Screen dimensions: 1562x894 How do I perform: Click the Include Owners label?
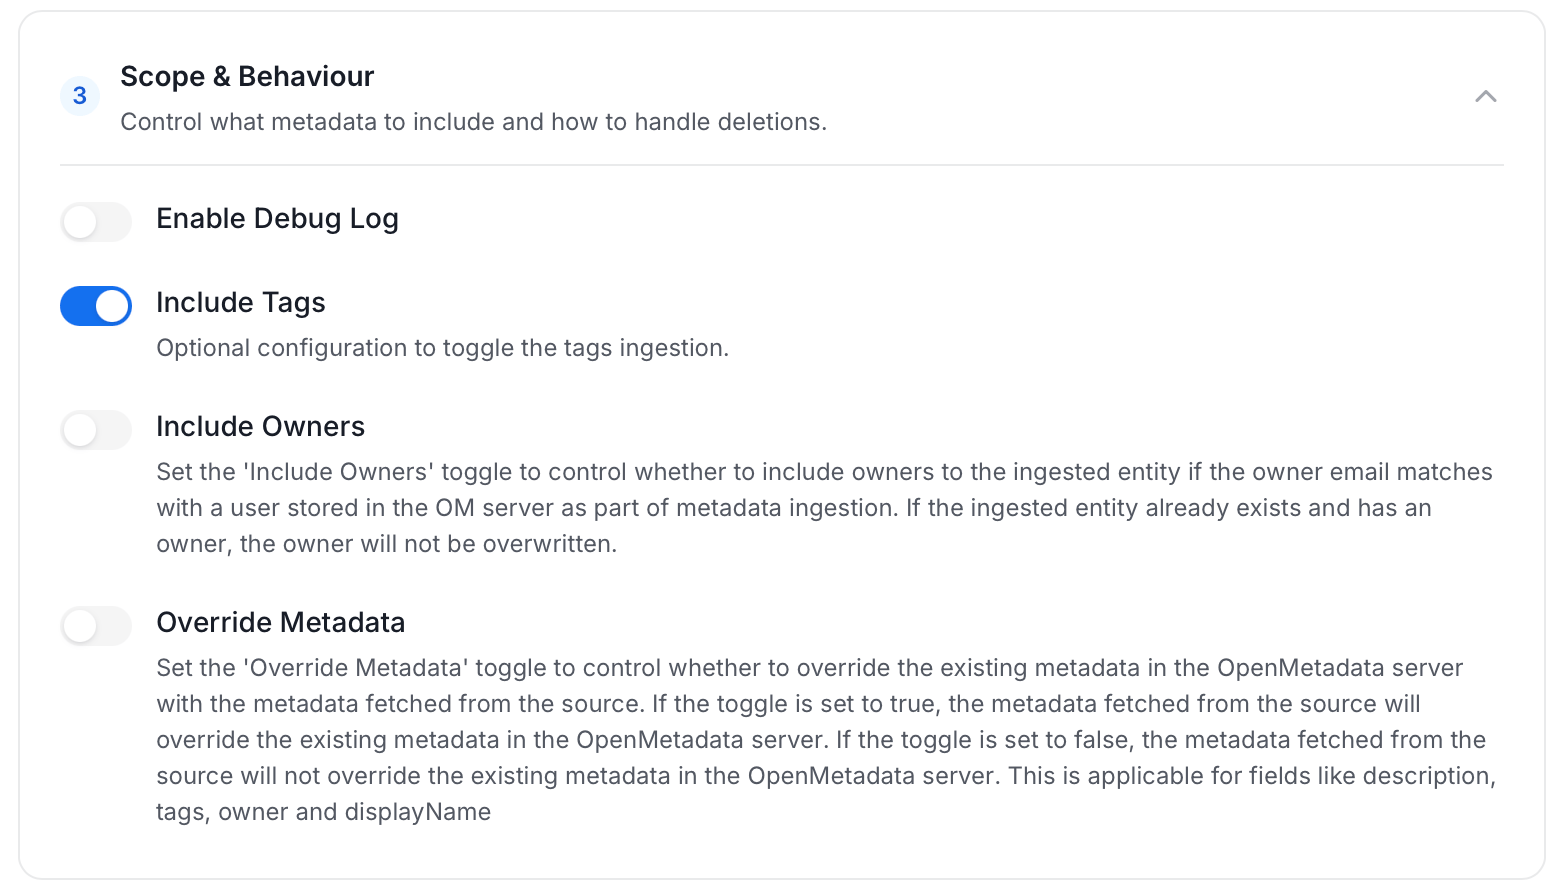pos(260,427)
